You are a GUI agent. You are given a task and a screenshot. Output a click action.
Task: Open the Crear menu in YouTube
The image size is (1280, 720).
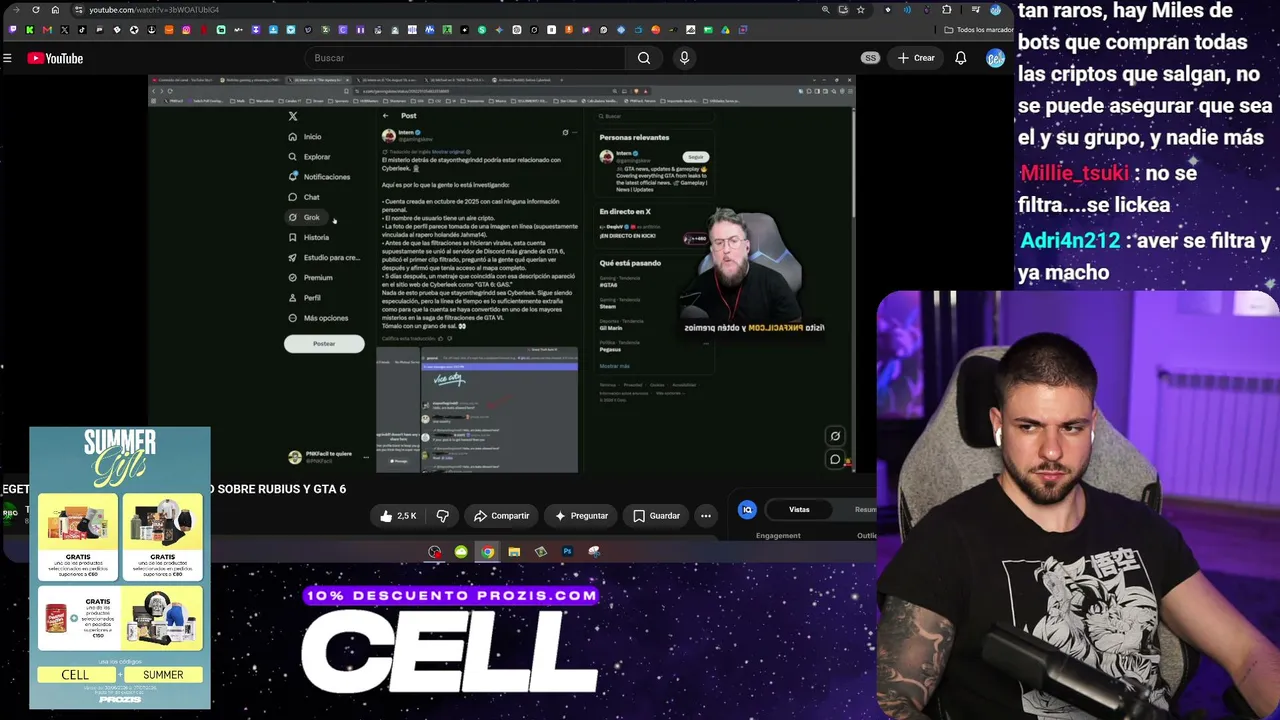(916, 58)
